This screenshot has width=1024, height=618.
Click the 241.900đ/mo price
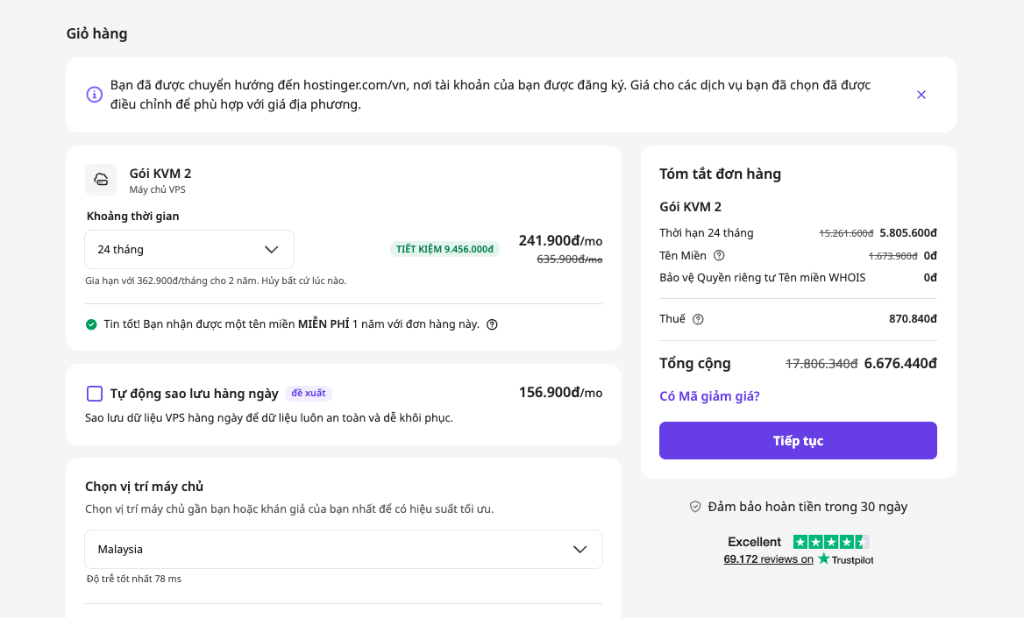coord(560,240)
